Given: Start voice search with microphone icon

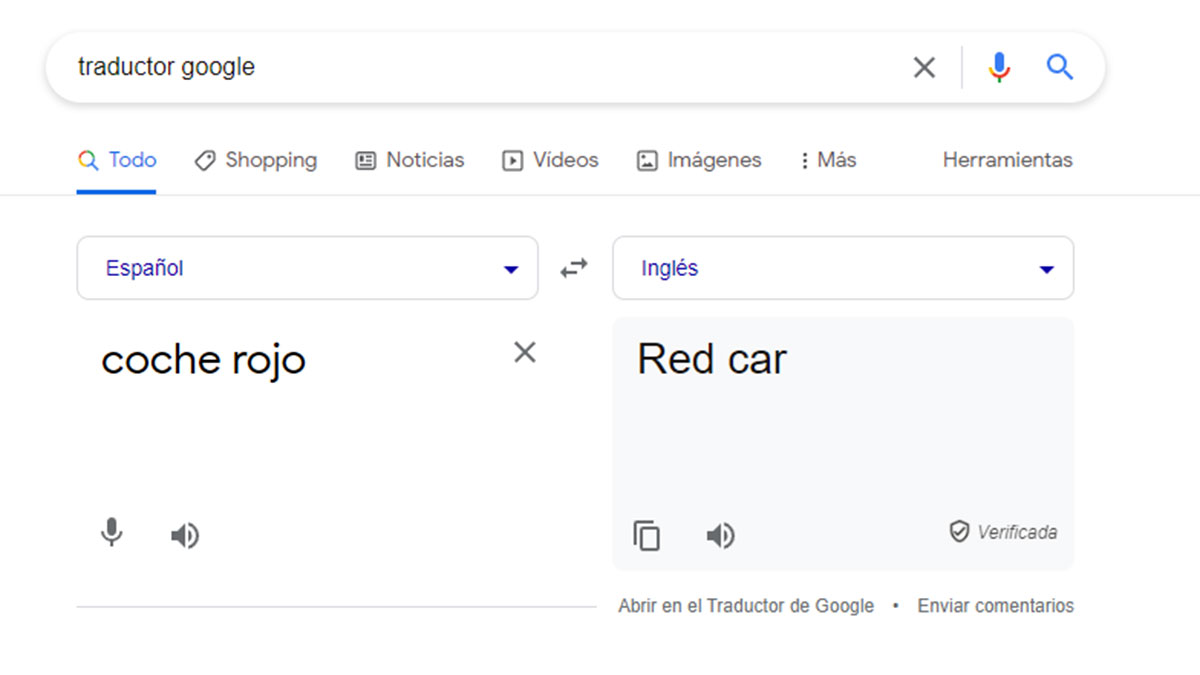Looking at the screenshot, I should tap(998, 68).
